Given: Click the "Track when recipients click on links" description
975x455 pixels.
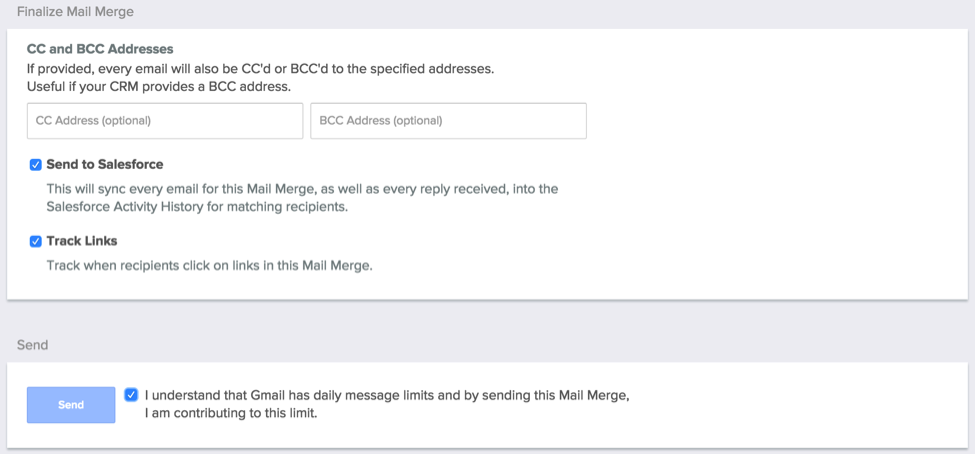Looking at the screenshot, I should [210, 265].
